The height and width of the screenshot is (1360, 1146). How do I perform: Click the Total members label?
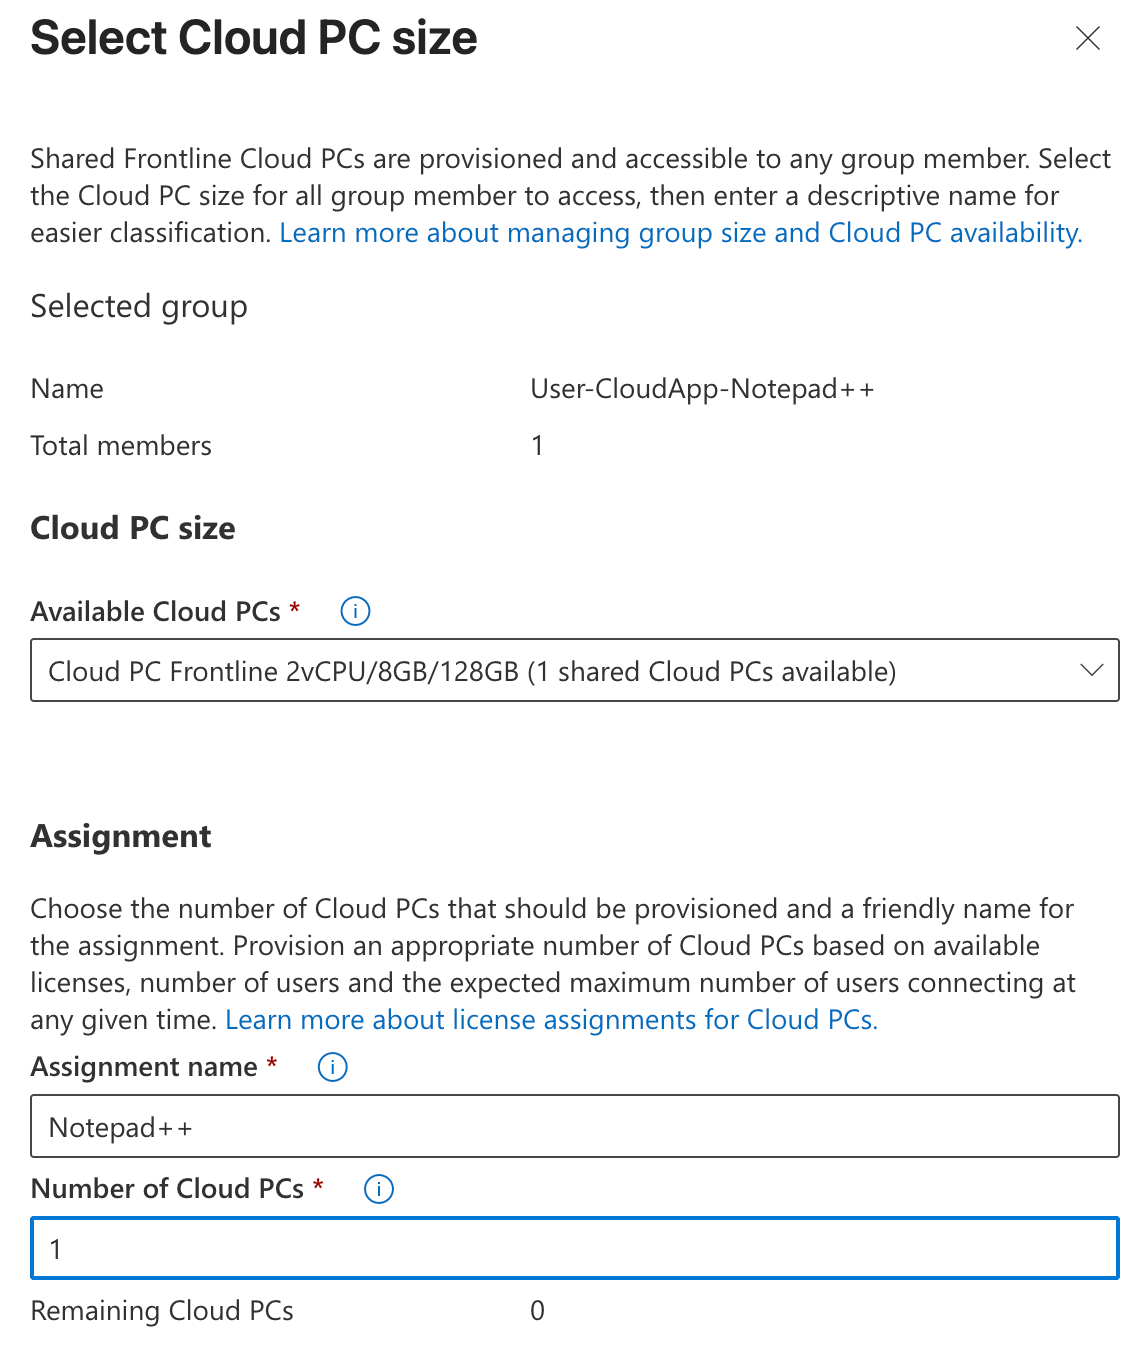click(121, 446)
